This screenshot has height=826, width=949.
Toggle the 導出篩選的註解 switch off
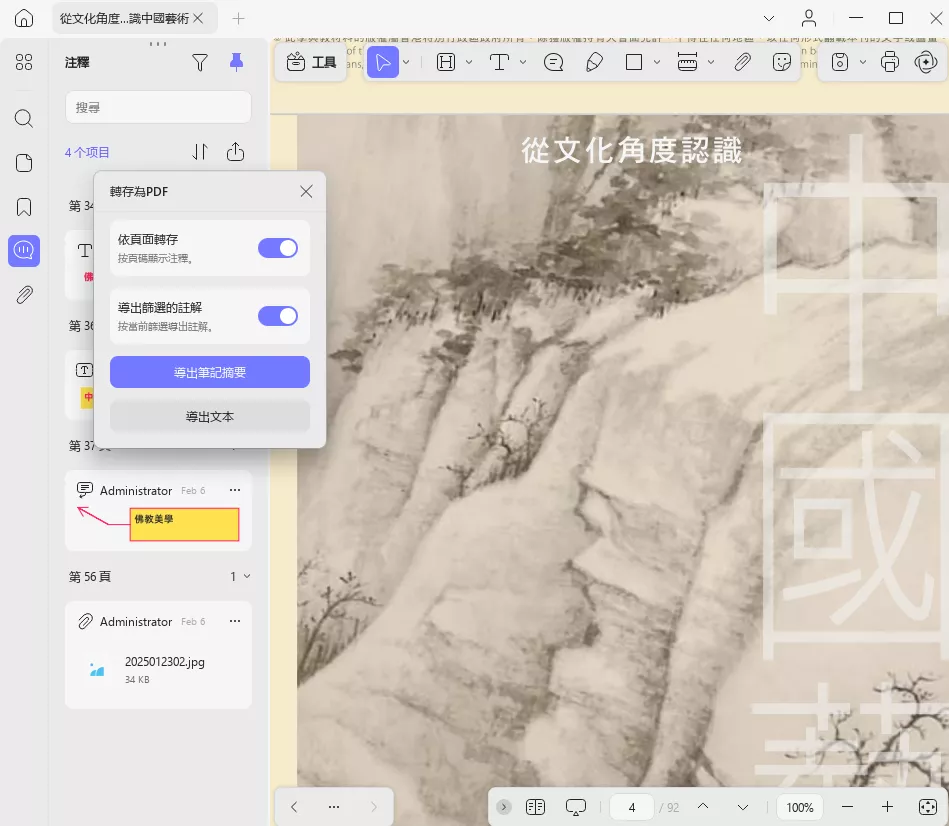(278, 316)
